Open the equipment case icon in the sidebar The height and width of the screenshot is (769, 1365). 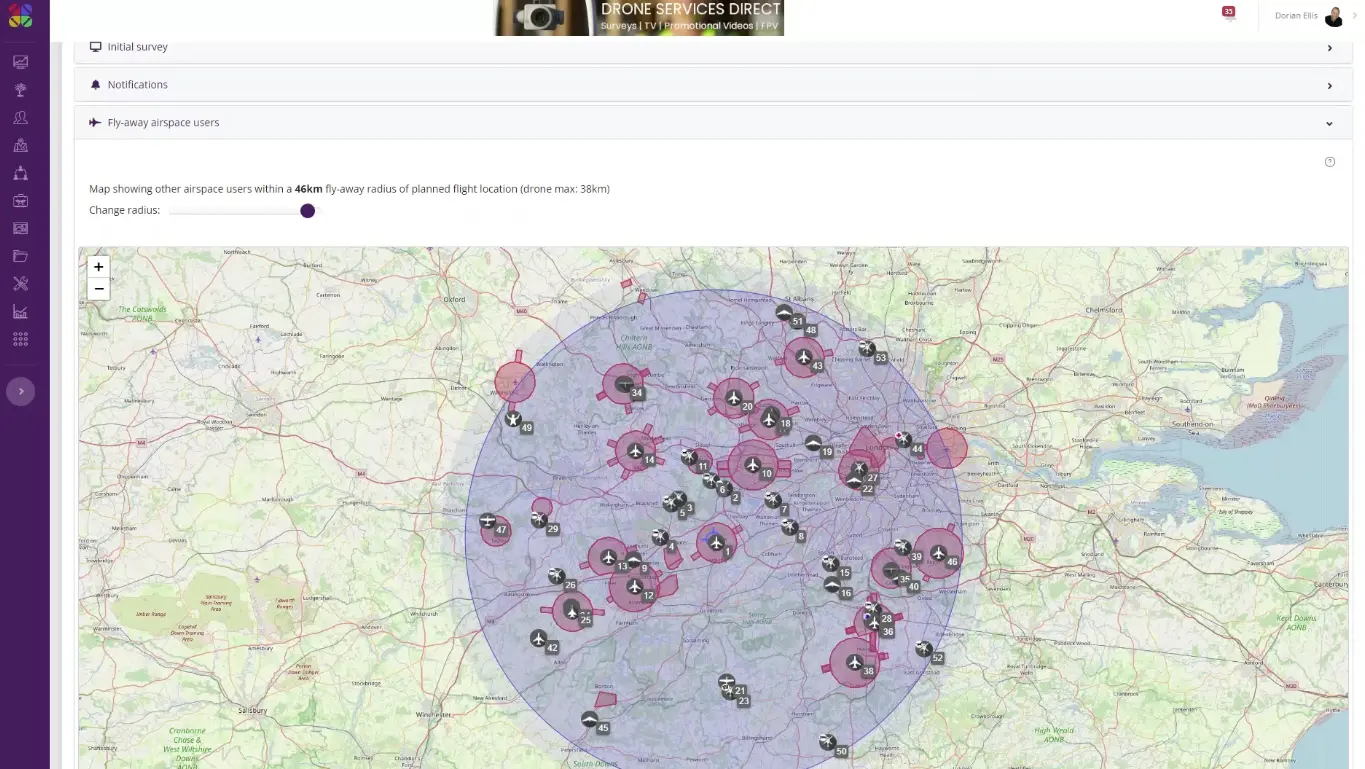[20, 200]
